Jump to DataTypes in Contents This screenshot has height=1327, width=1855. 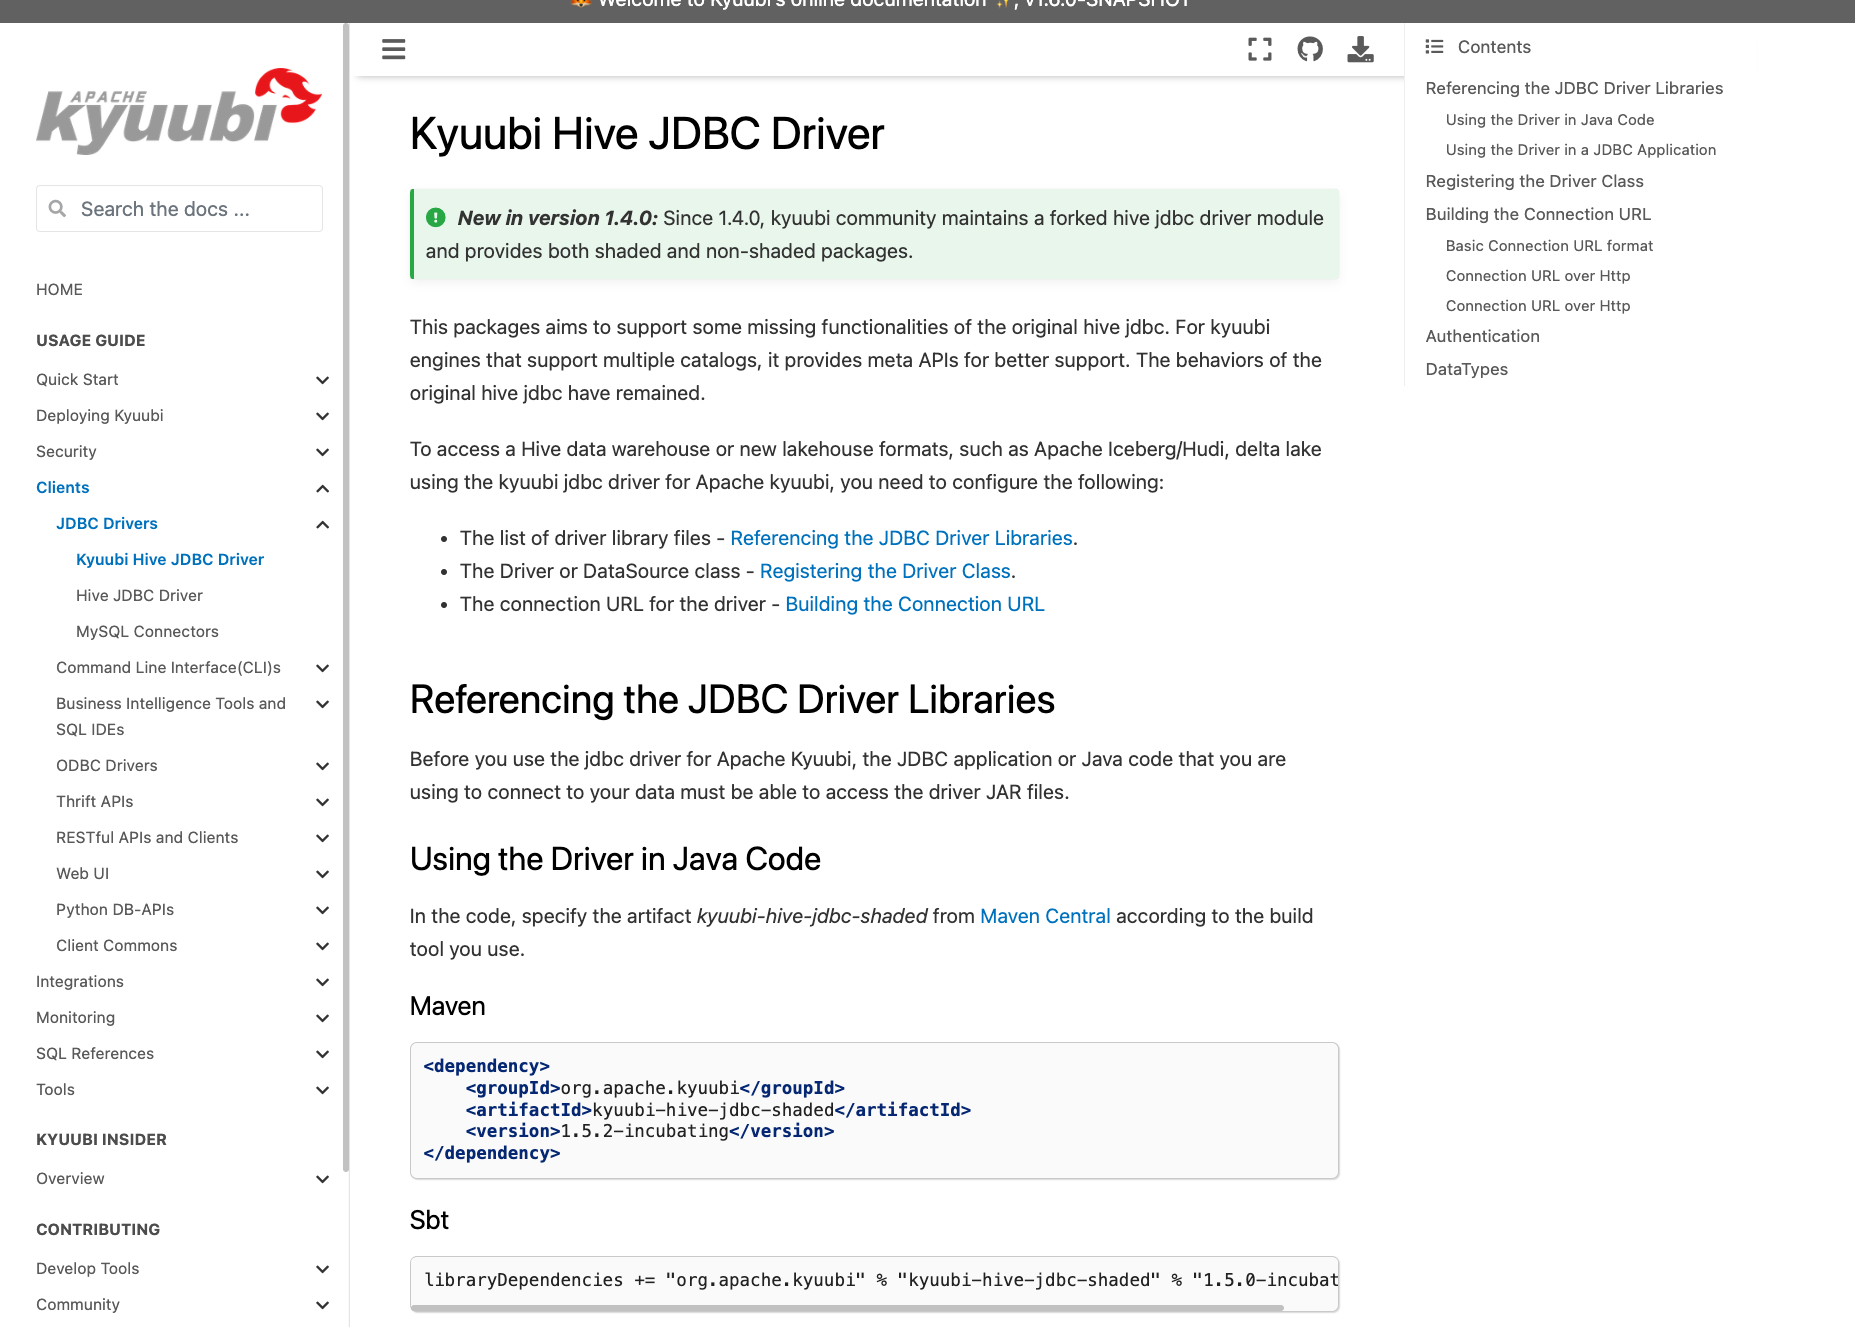1466,369
